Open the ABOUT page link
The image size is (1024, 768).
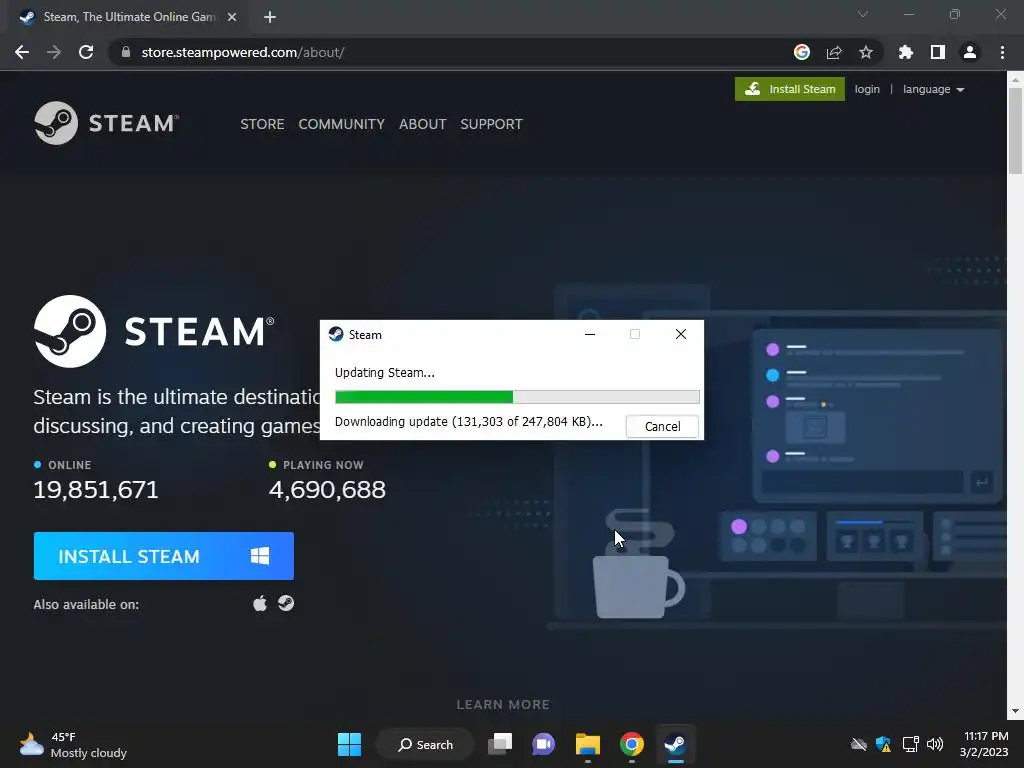[423, 124]
